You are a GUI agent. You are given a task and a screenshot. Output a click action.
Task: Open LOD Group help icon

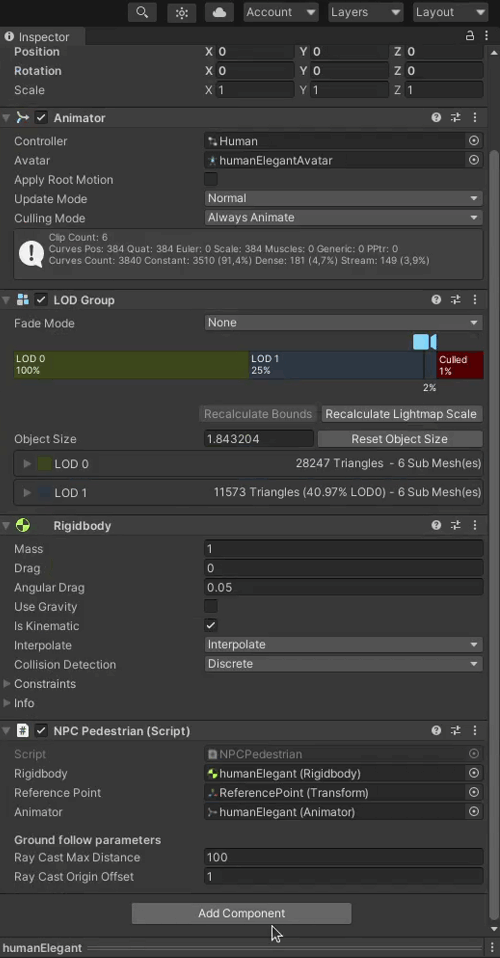[x=436, y=299]
